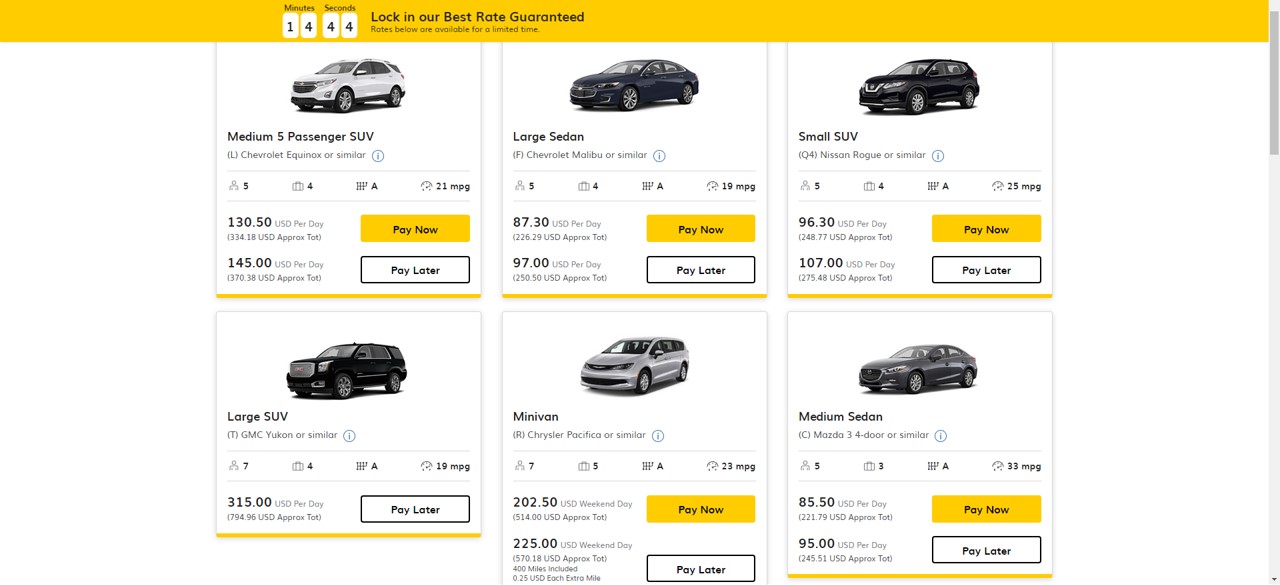This screenshot has width=1280, height=585.
Task: Open info icon beside Chrysler Pacifica
Action: click(x=658, y=436)
